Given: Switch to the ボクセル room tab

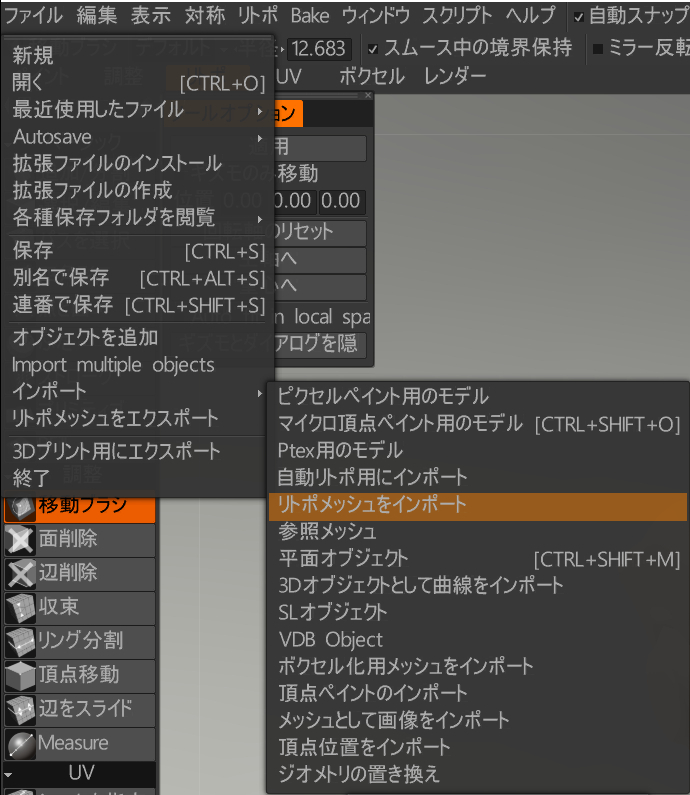Looking at the screenshot, I should click(372, 77).
